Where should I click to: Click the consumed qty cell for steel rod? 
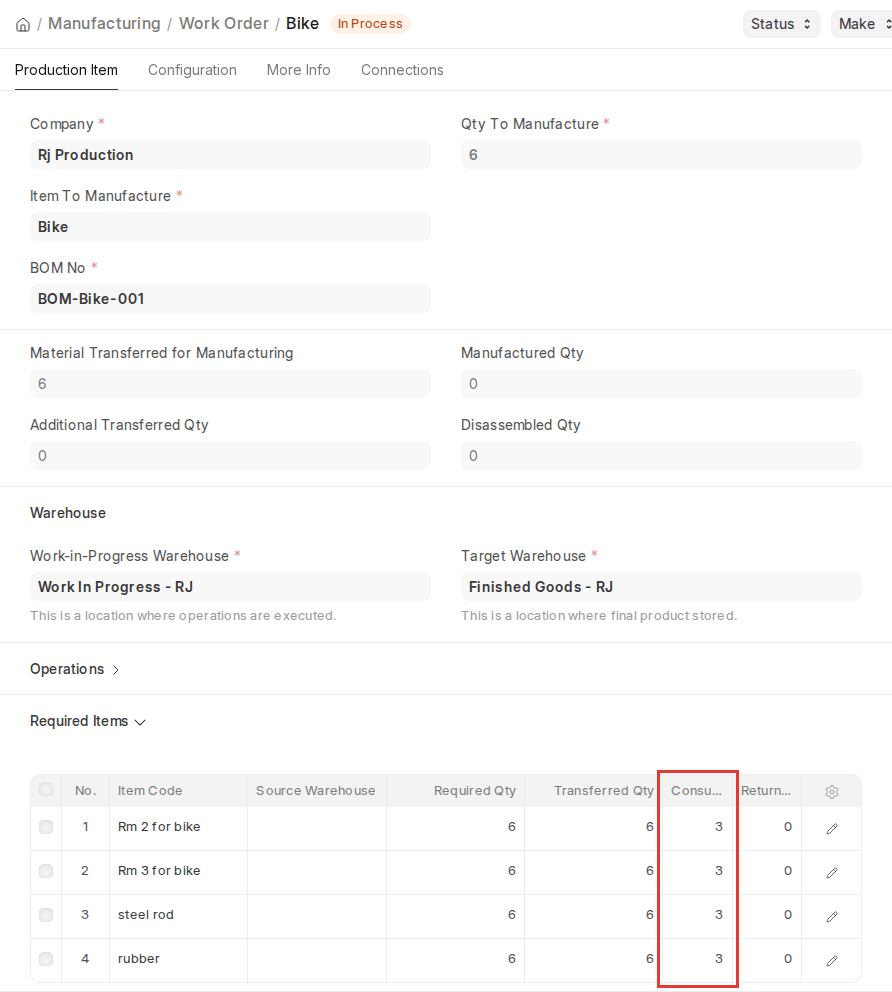click(697, 915)
